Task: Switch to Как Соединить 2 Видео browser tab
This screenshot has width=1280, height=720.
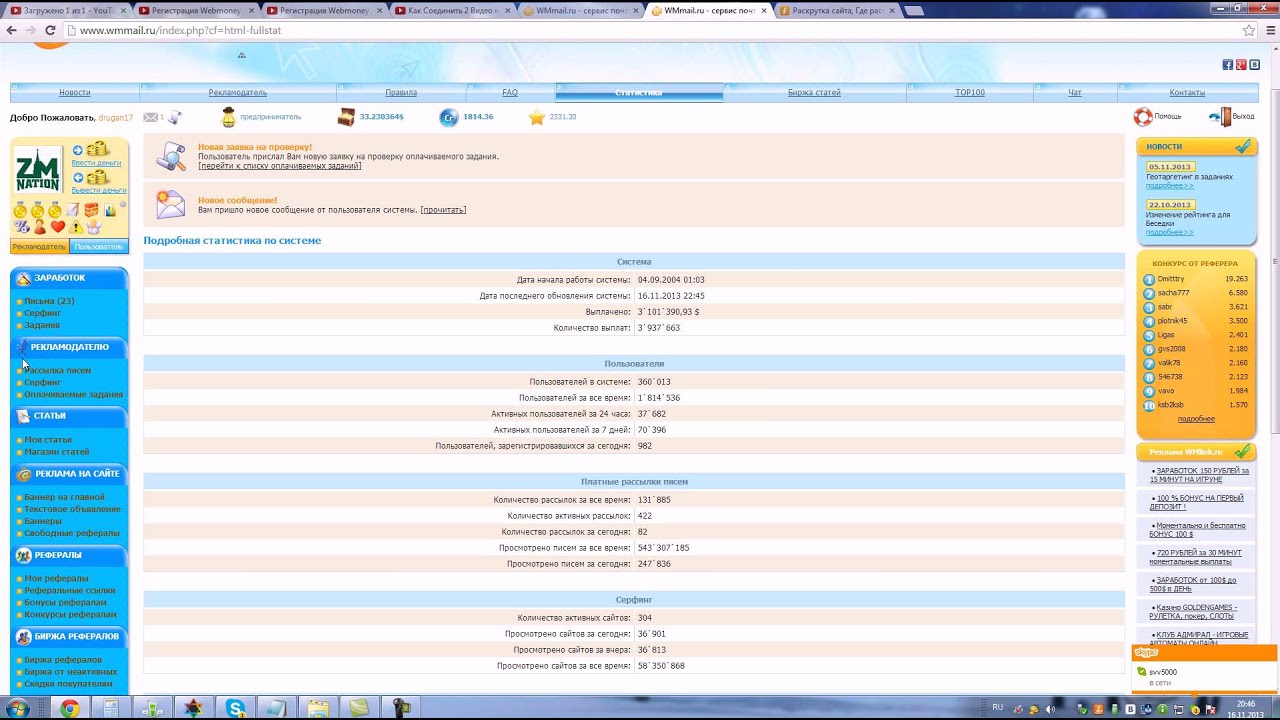Action: pyautogui.click(x=453, y=10)
